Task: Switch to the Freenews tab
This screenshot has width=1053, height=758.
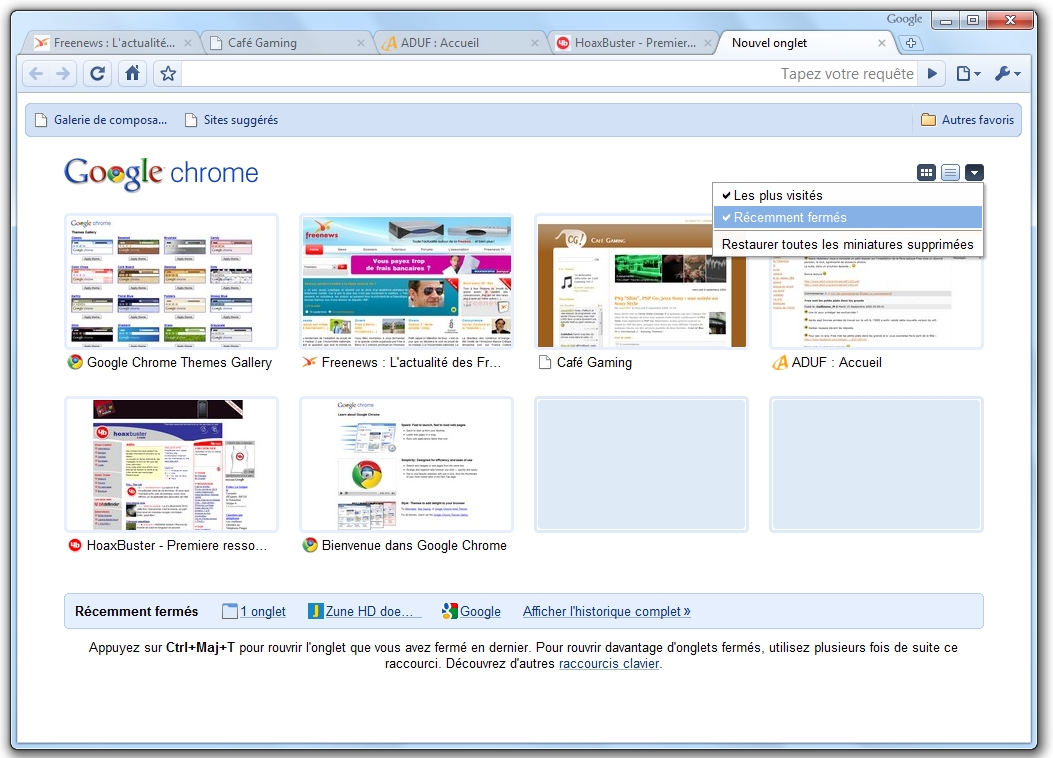Action: pyautogui.click(x=111, y=43)
